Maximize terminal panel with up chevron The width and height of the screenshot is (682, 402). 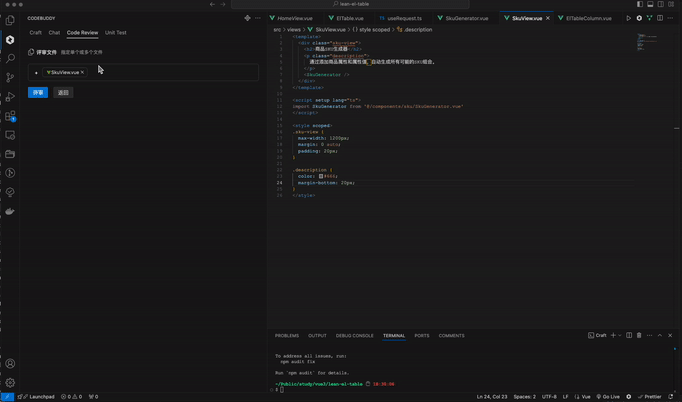tap(660, 335)
